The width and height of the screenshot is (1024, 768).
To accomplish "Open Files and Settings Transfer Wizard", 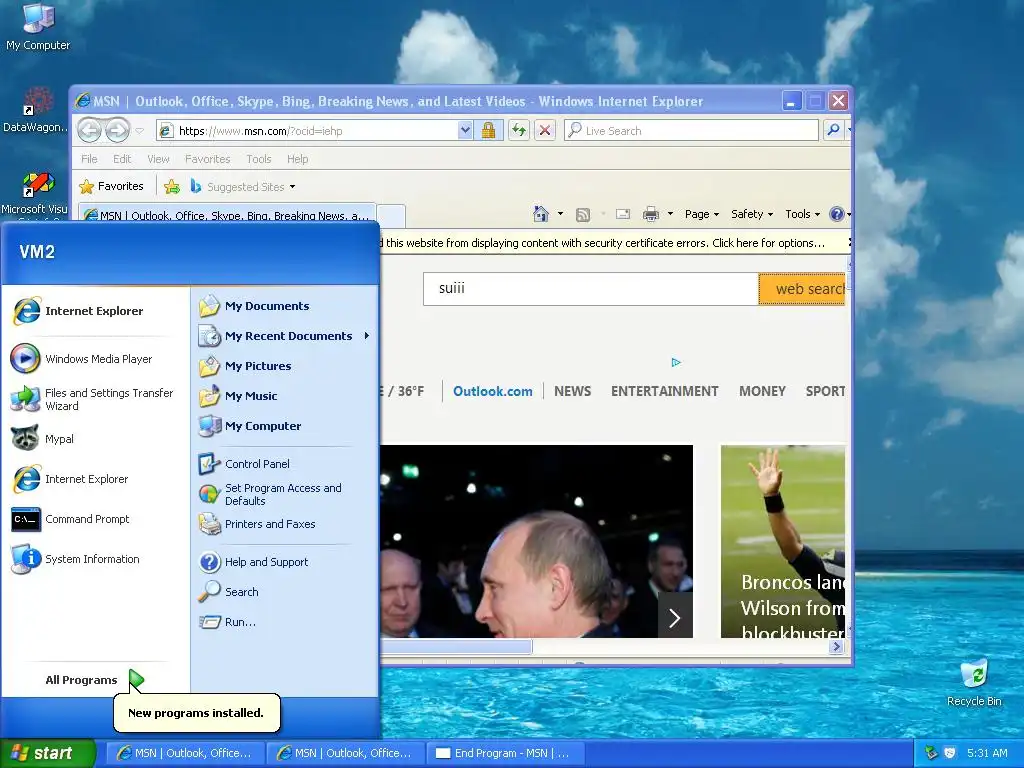I will coord(93,399).
